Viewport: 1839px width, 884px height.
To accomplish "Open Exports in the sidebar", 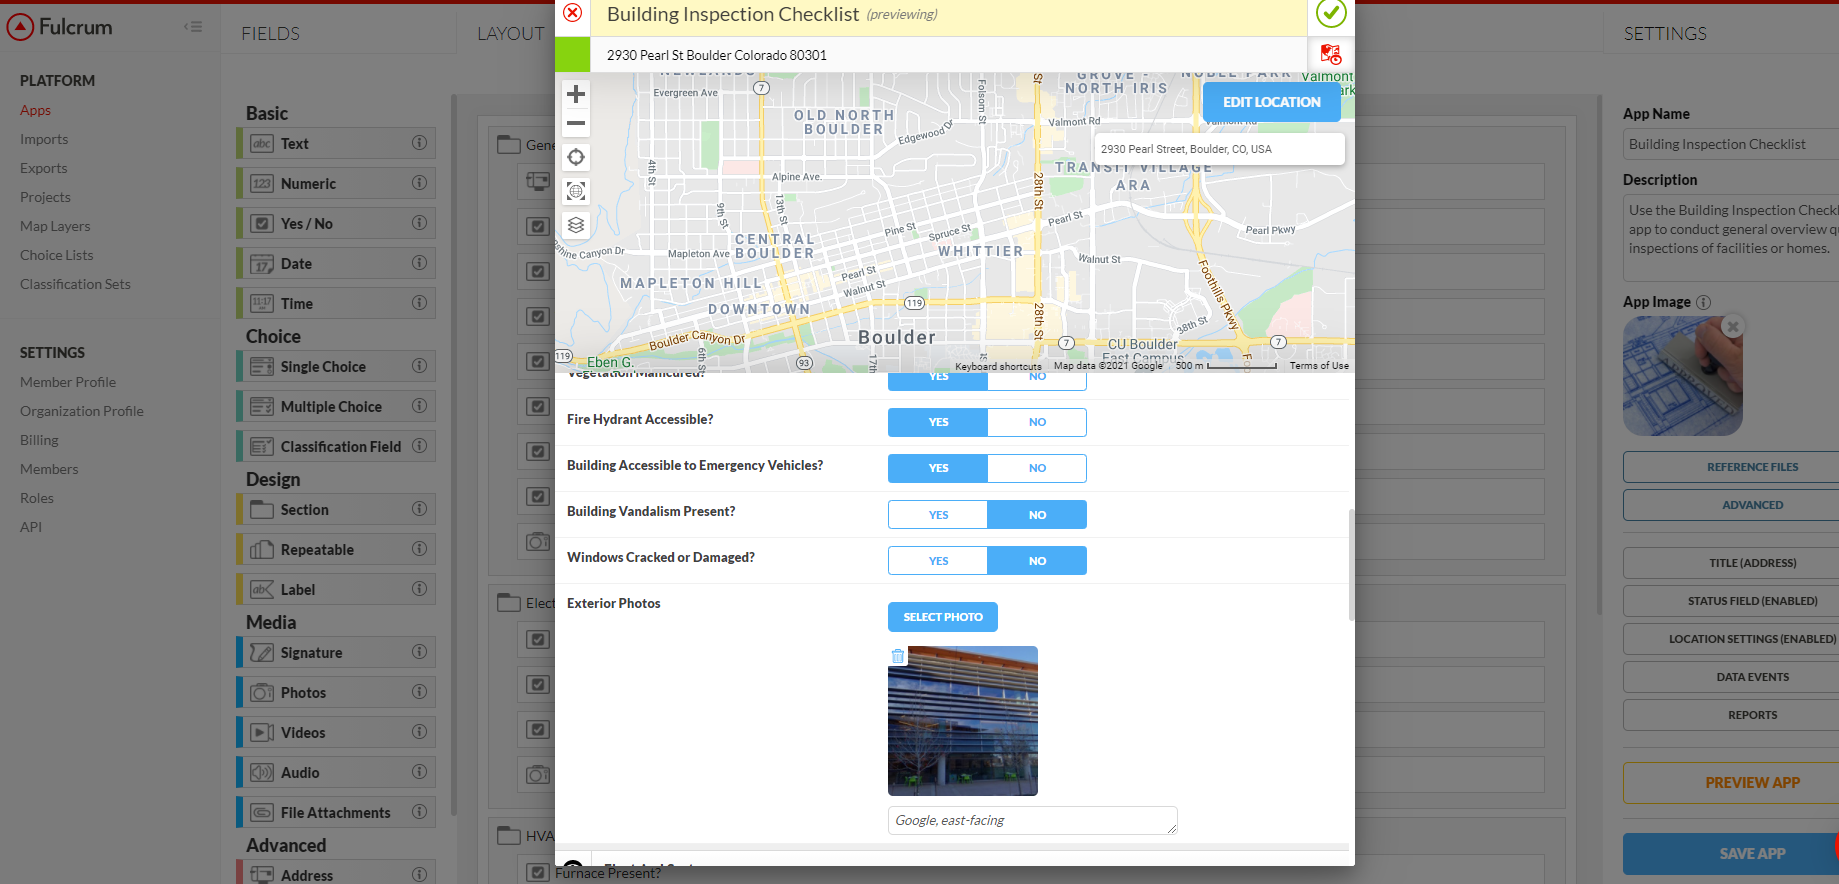I will (x=44, y=168).
